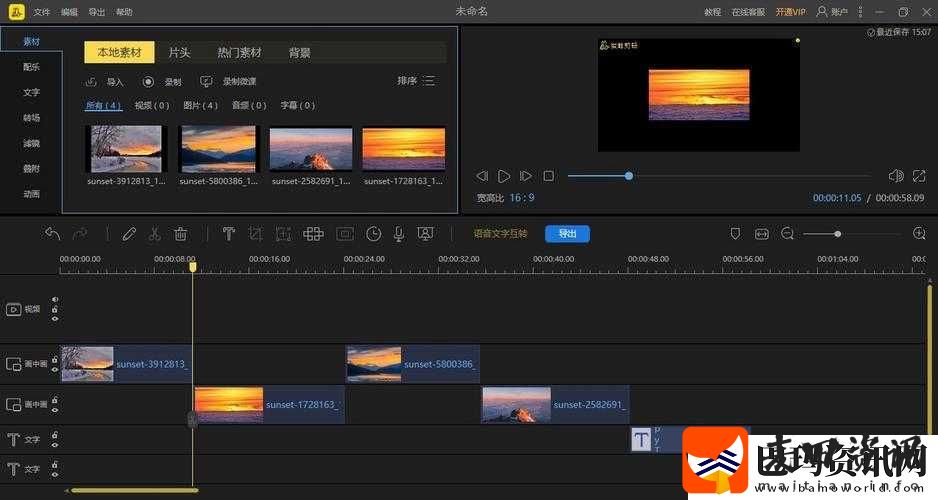Stop the preview playback
The width and height of the screenshot is (938, 500).
549,176
